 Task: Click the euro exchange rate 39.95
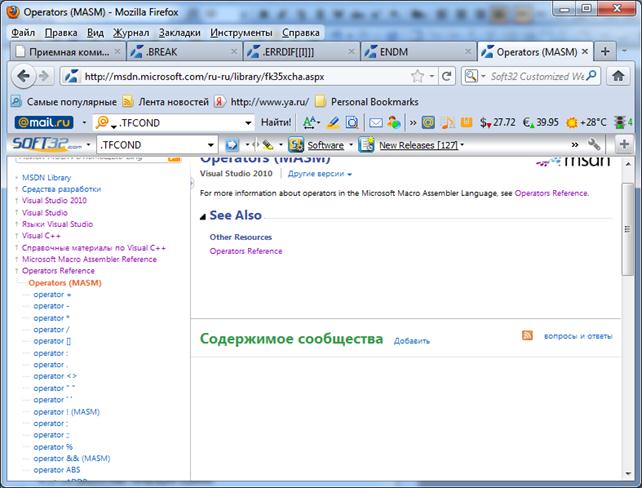540,122
